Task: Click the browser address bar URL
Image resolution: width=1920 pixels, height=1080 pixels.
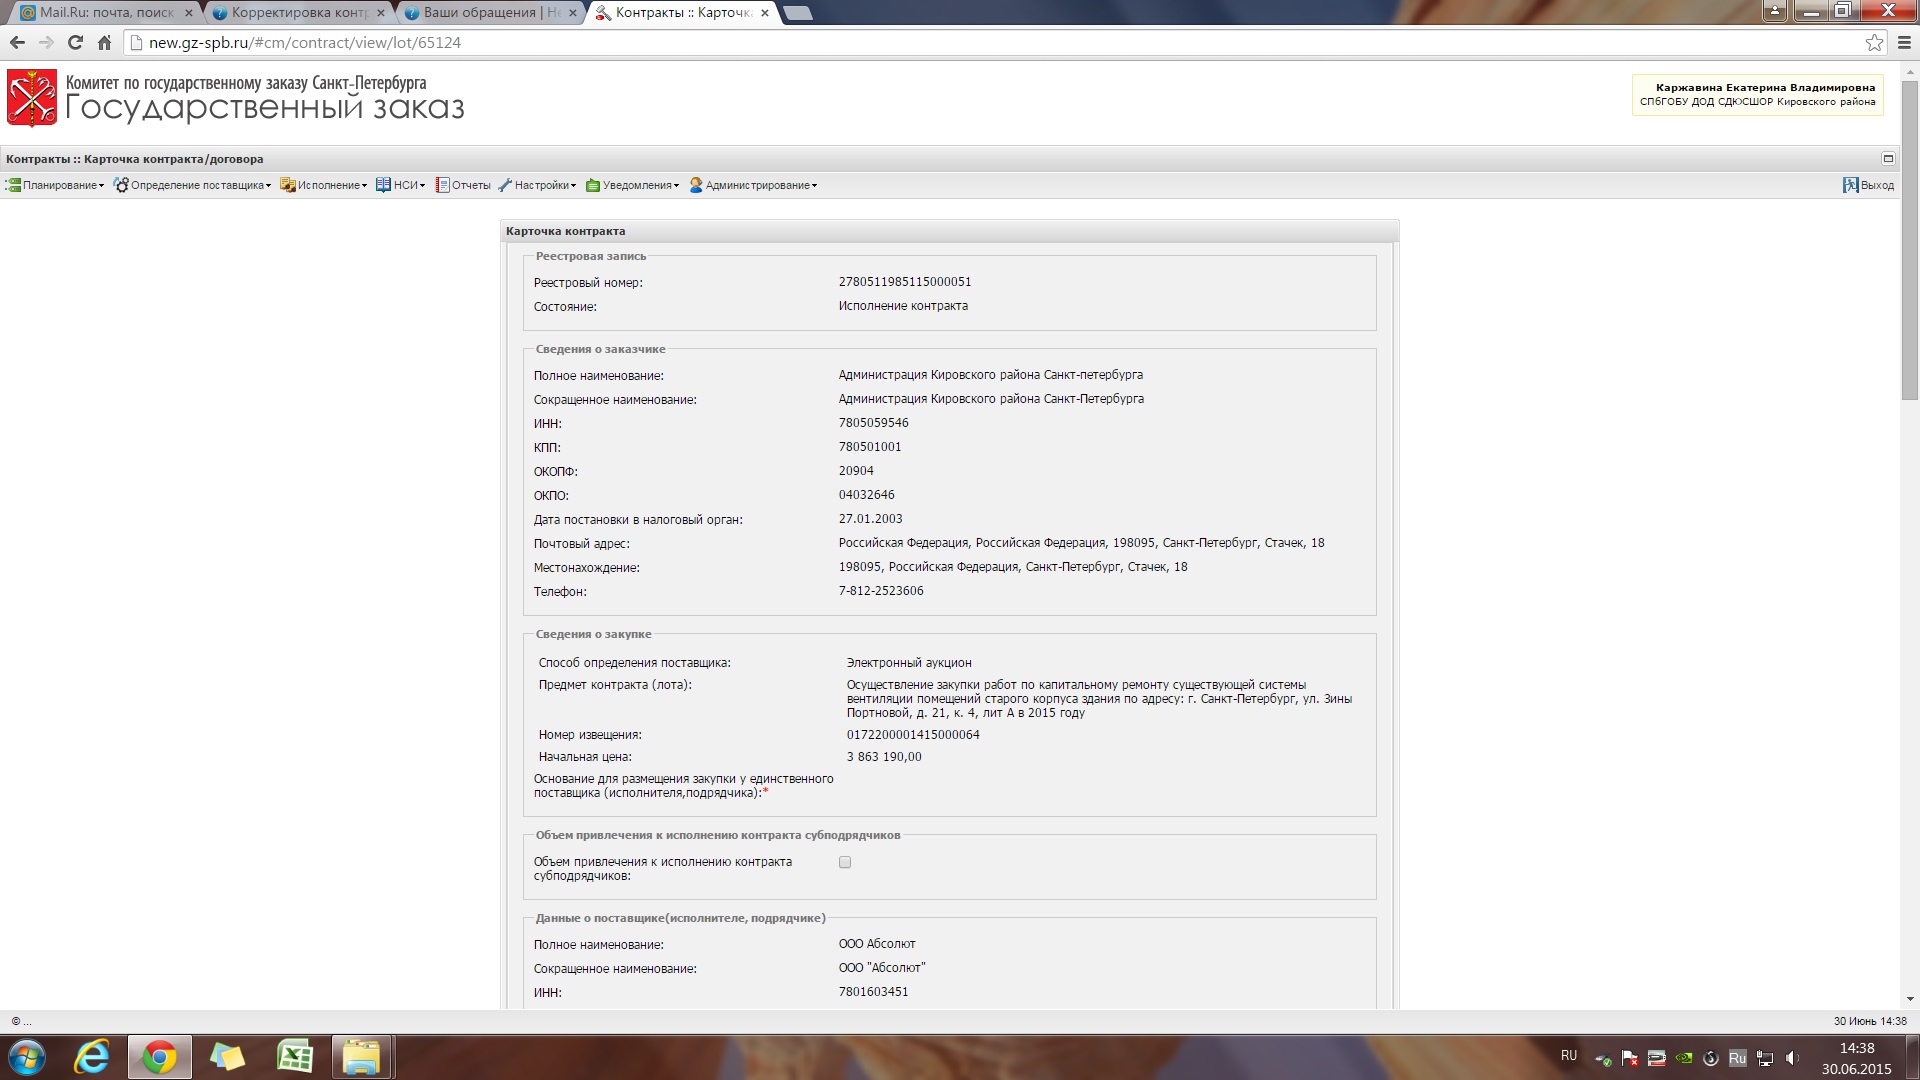Action: tap(305, 43)
